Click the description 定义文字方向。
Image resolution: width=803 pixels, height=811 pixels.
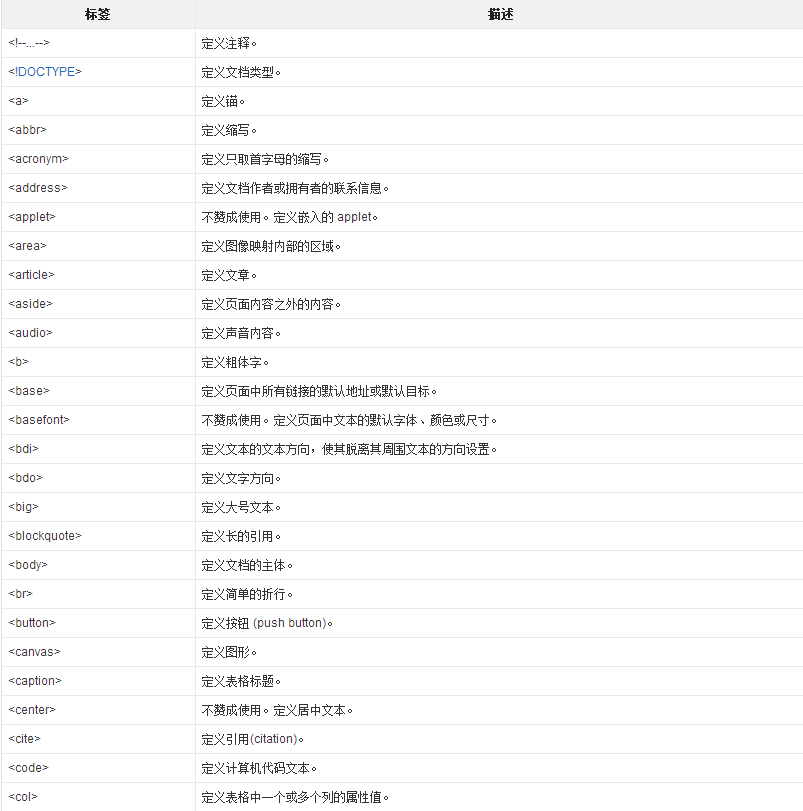(241, 478)
